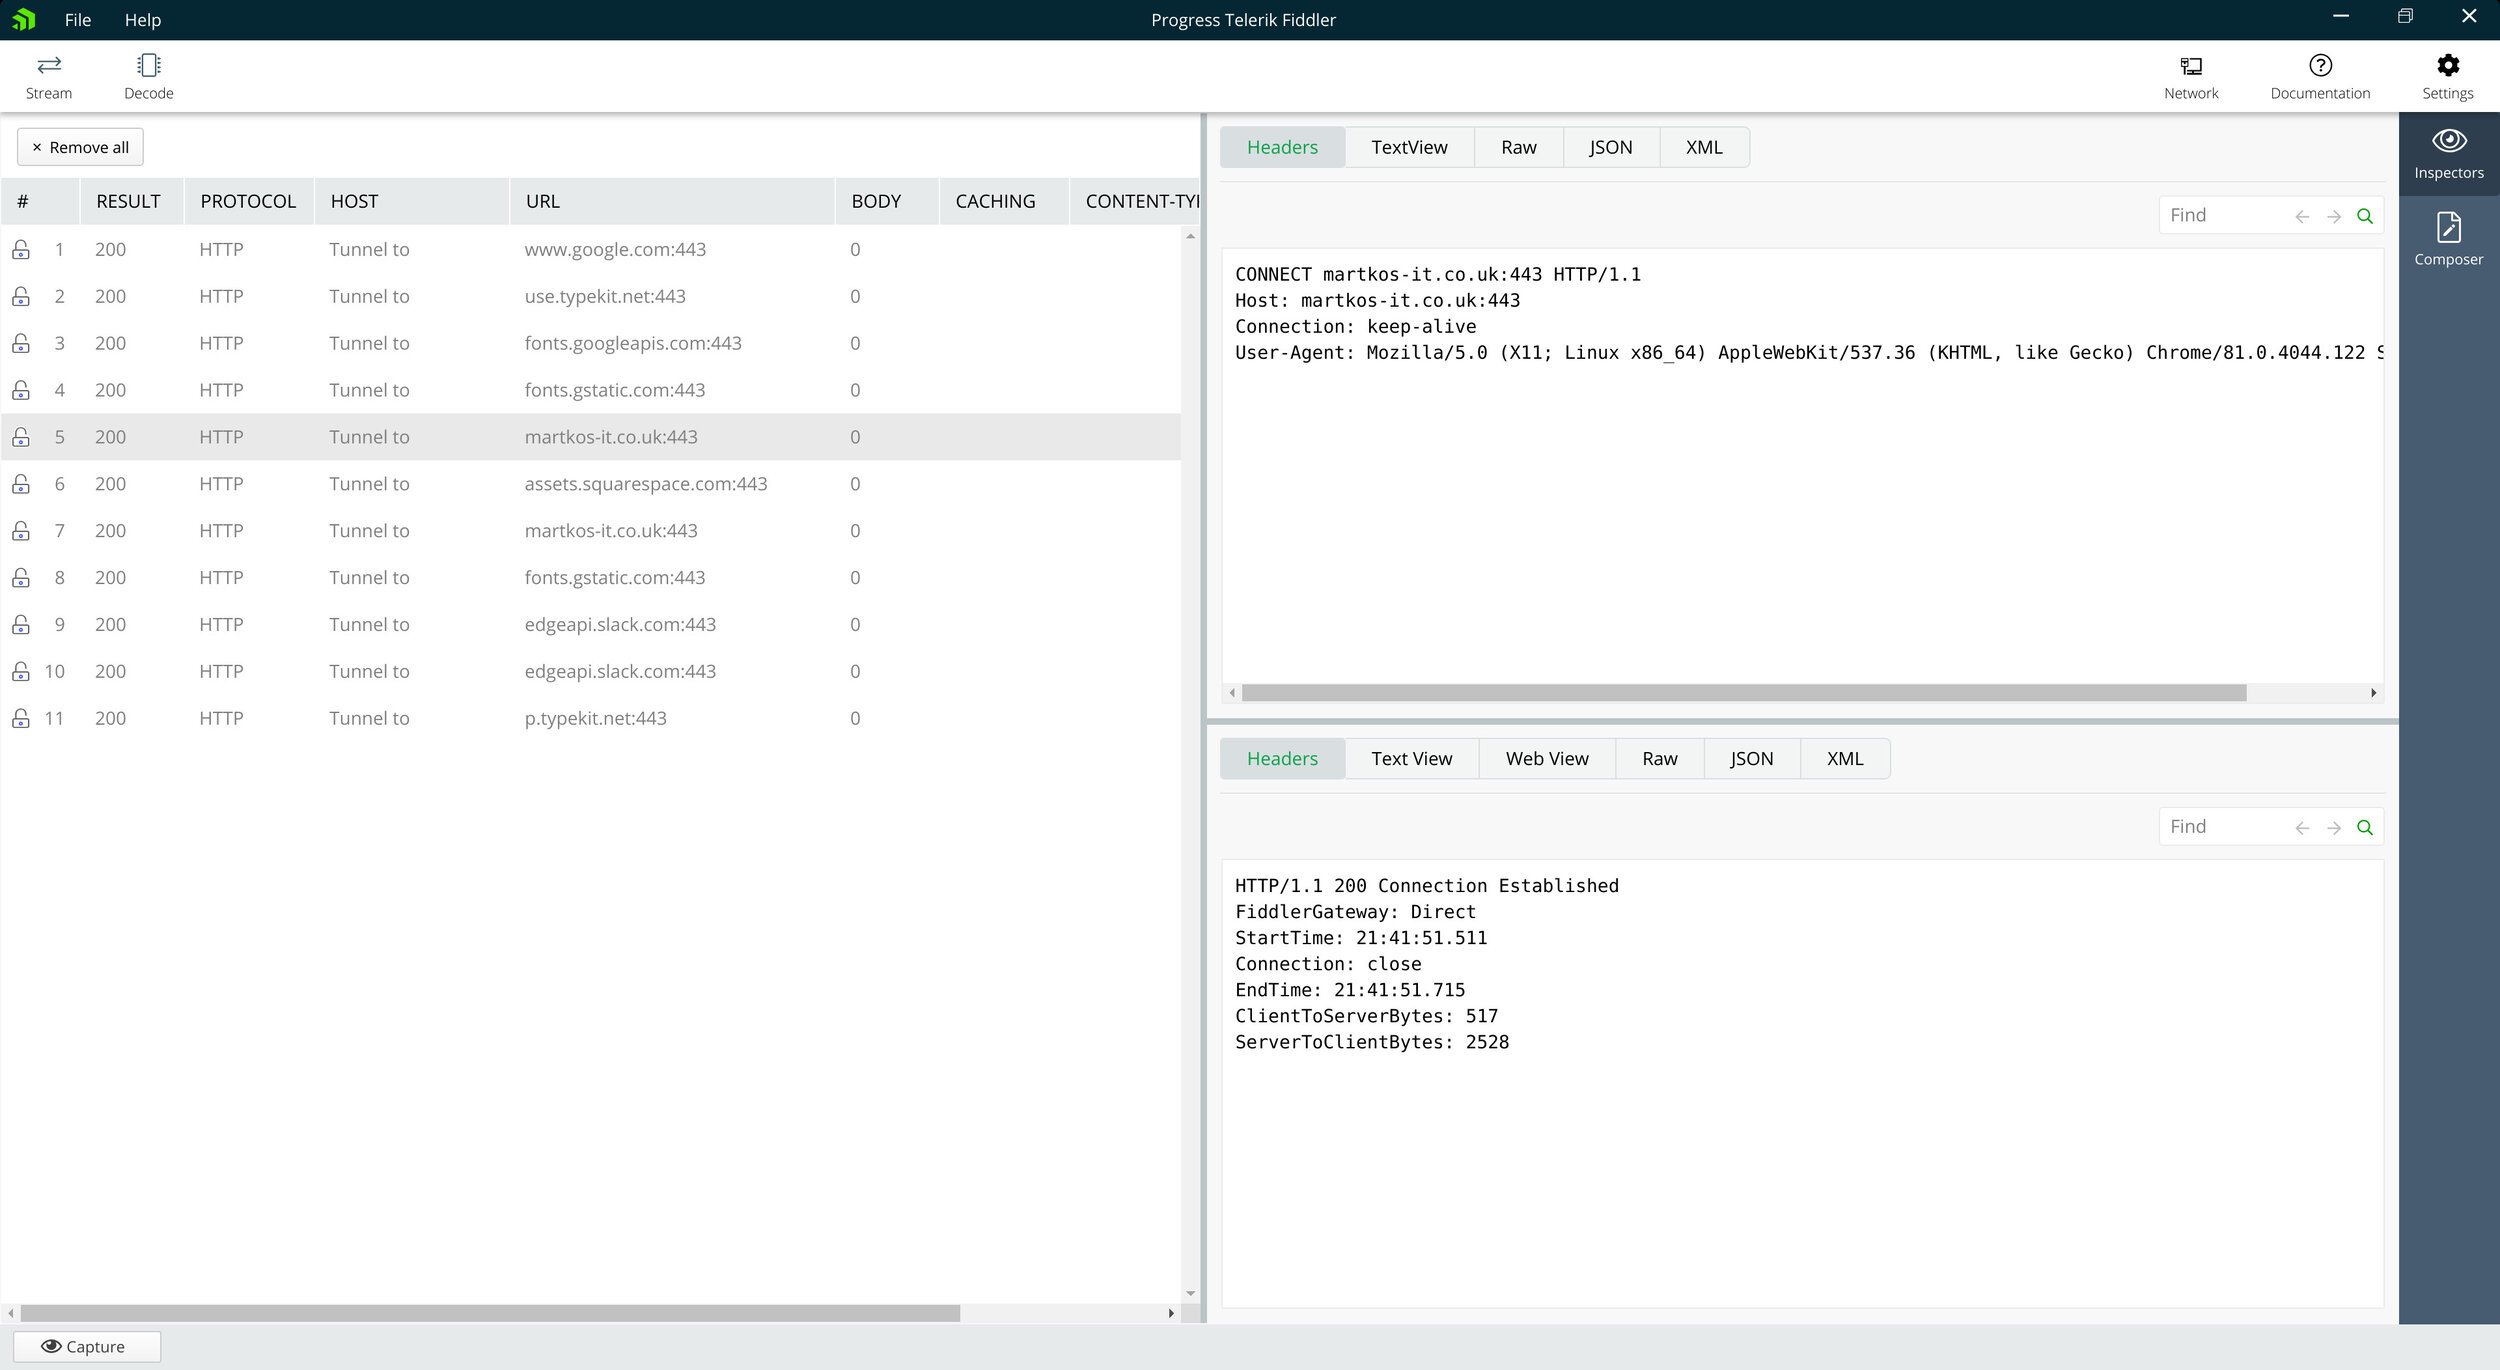Click request Find search magnifier icon
The image size is (2500, 1370).
point(2364,216)
